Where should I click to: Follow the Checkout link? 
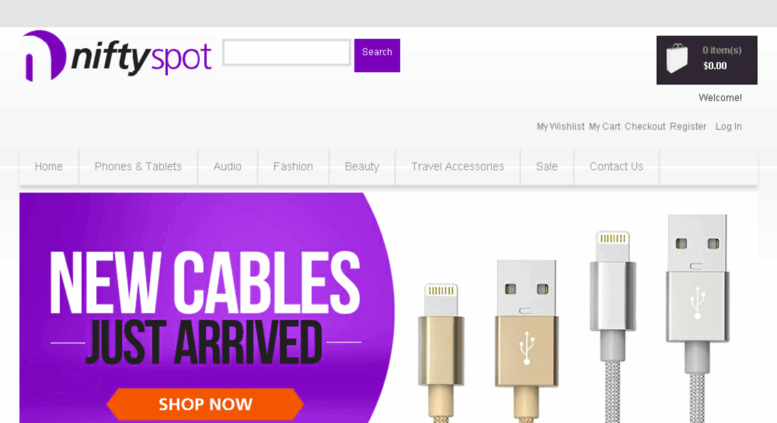645,126
